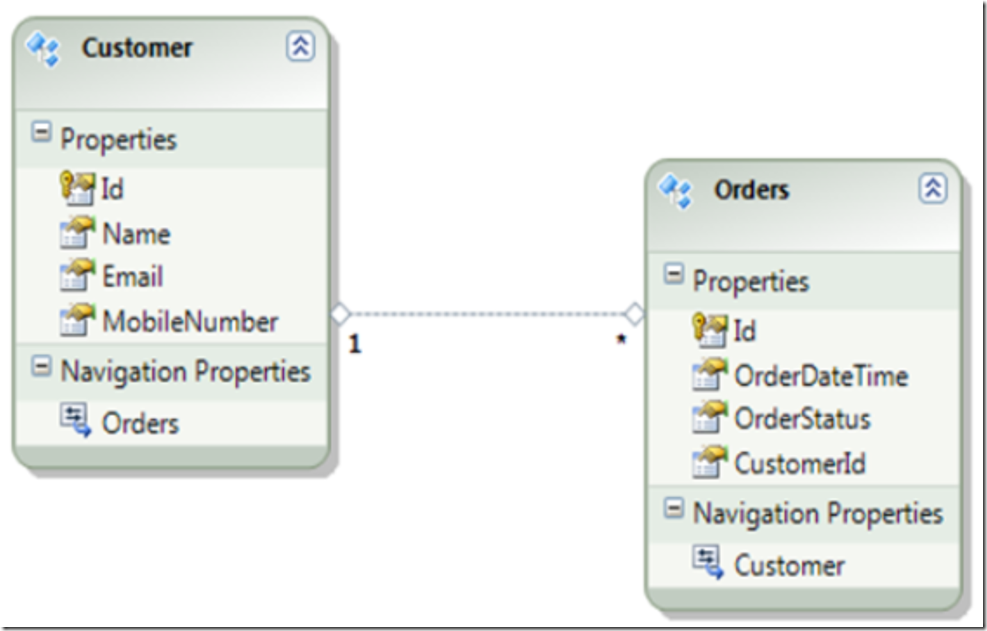Image resolution: width=987 pixels, height=631 pixels.
Task: Select the MobileNumber property
Action: (x=190, y=322)
